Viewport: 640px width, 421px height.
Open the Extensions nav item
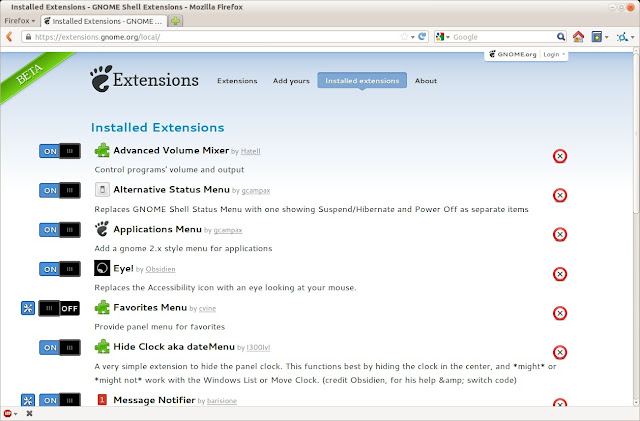237,81
